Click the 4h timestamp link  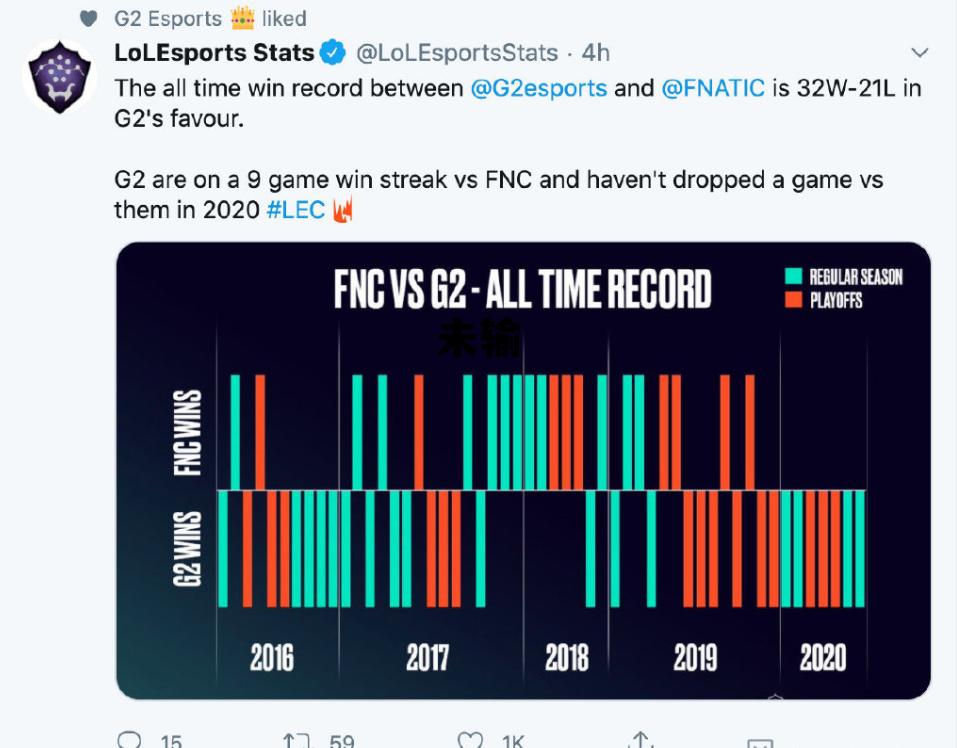tap(596, 52)
